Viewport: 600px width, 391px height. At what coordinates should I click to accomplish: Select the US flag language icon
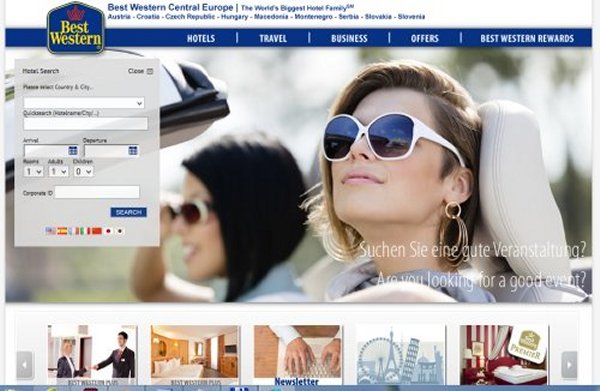(x=51, y=231)
